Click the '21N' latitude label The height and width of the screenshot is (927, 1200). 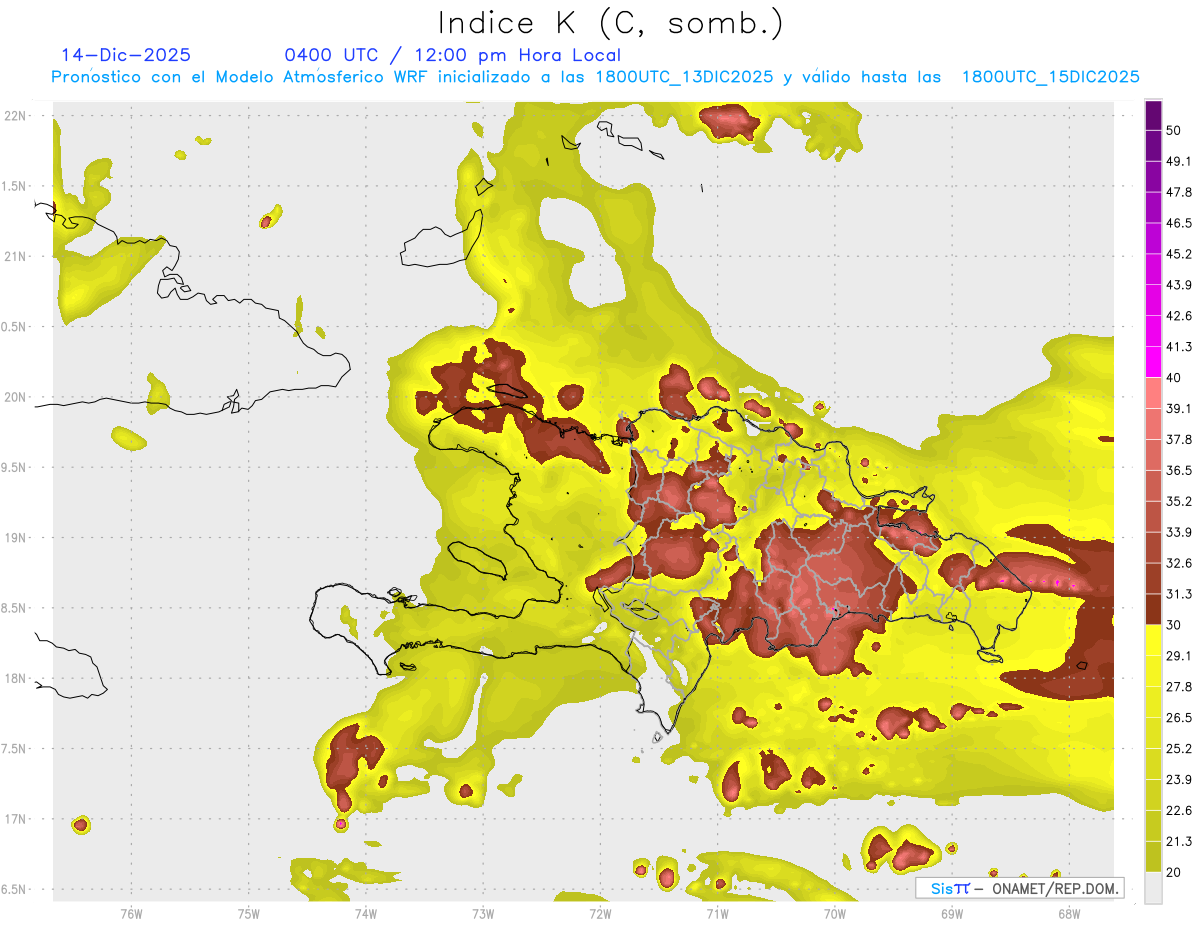pyautogui.click(x=16, y=256)
